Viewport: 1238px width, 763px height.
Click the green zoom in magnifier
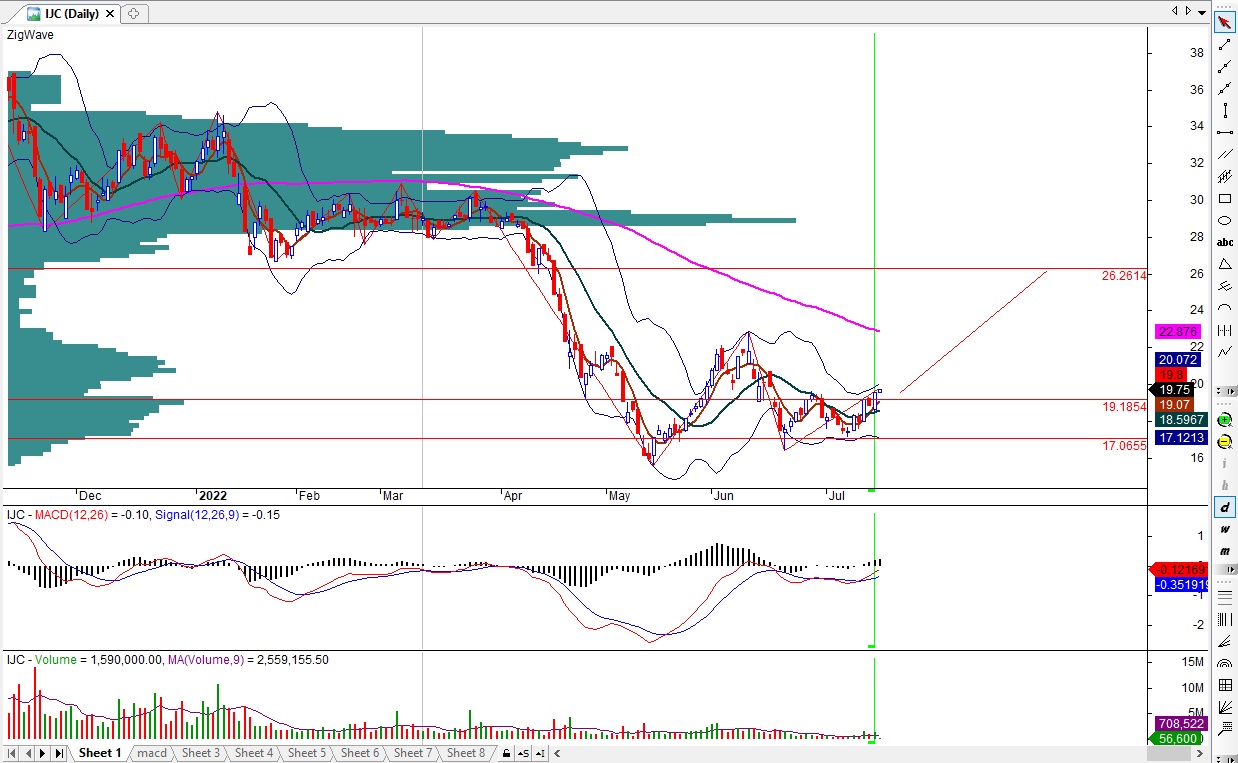pos(1225,419)
